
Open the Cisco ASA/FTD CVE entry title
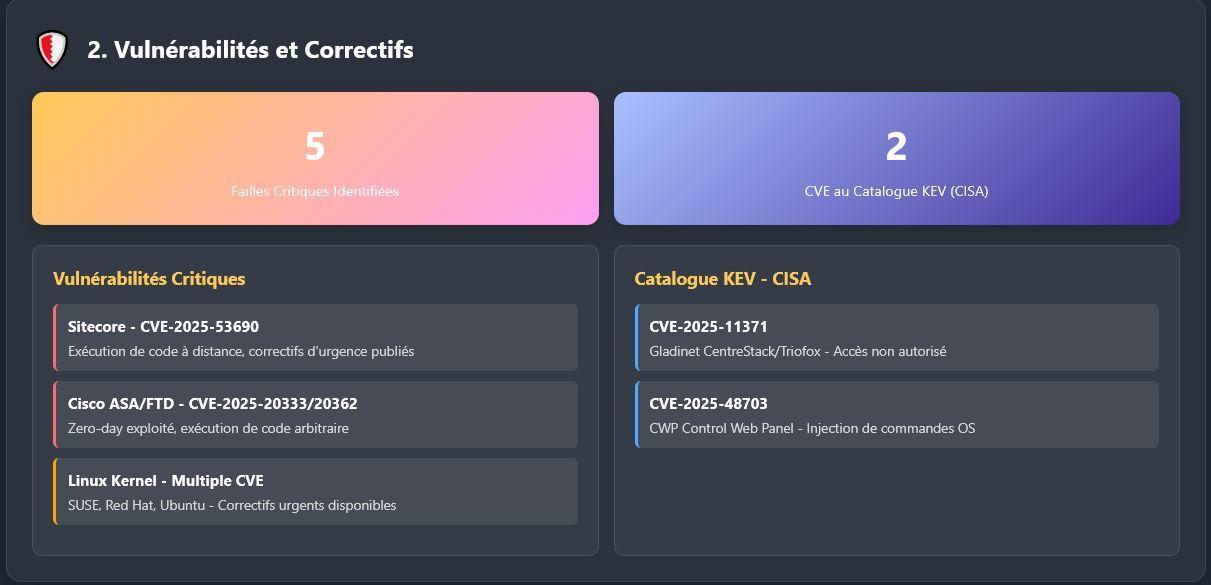[212, 404]
